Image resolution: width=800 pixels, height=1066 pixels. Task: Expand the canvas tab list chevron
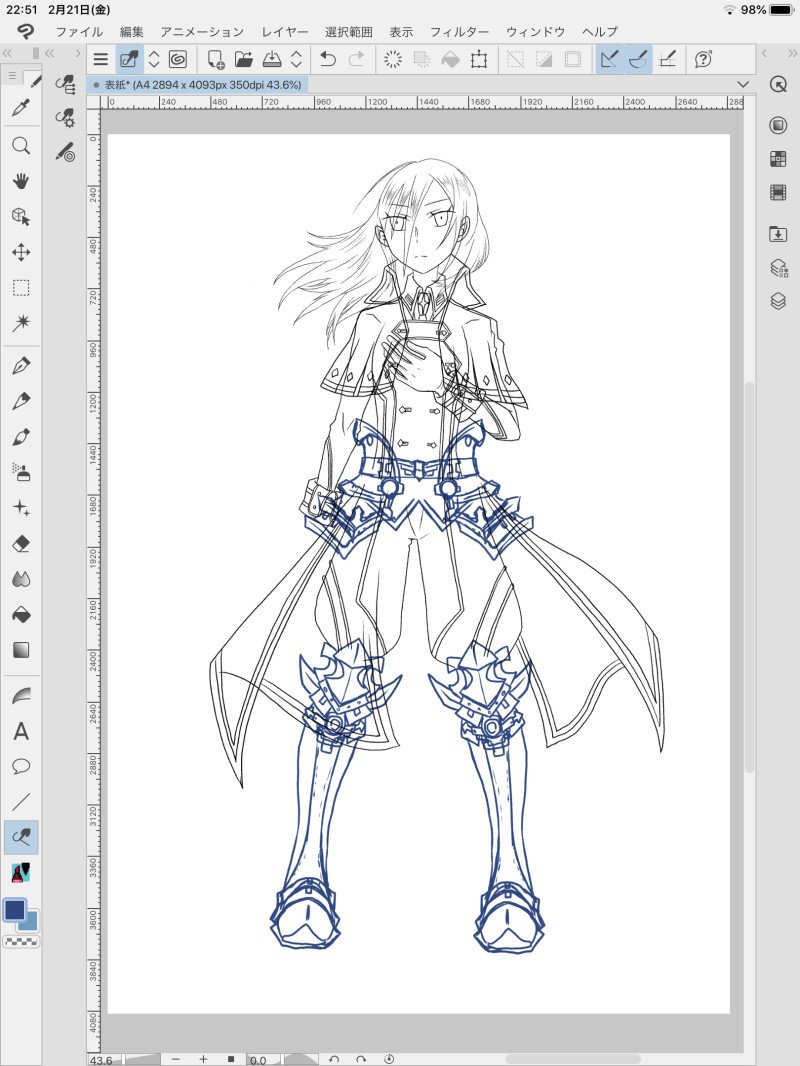point(743,84)
